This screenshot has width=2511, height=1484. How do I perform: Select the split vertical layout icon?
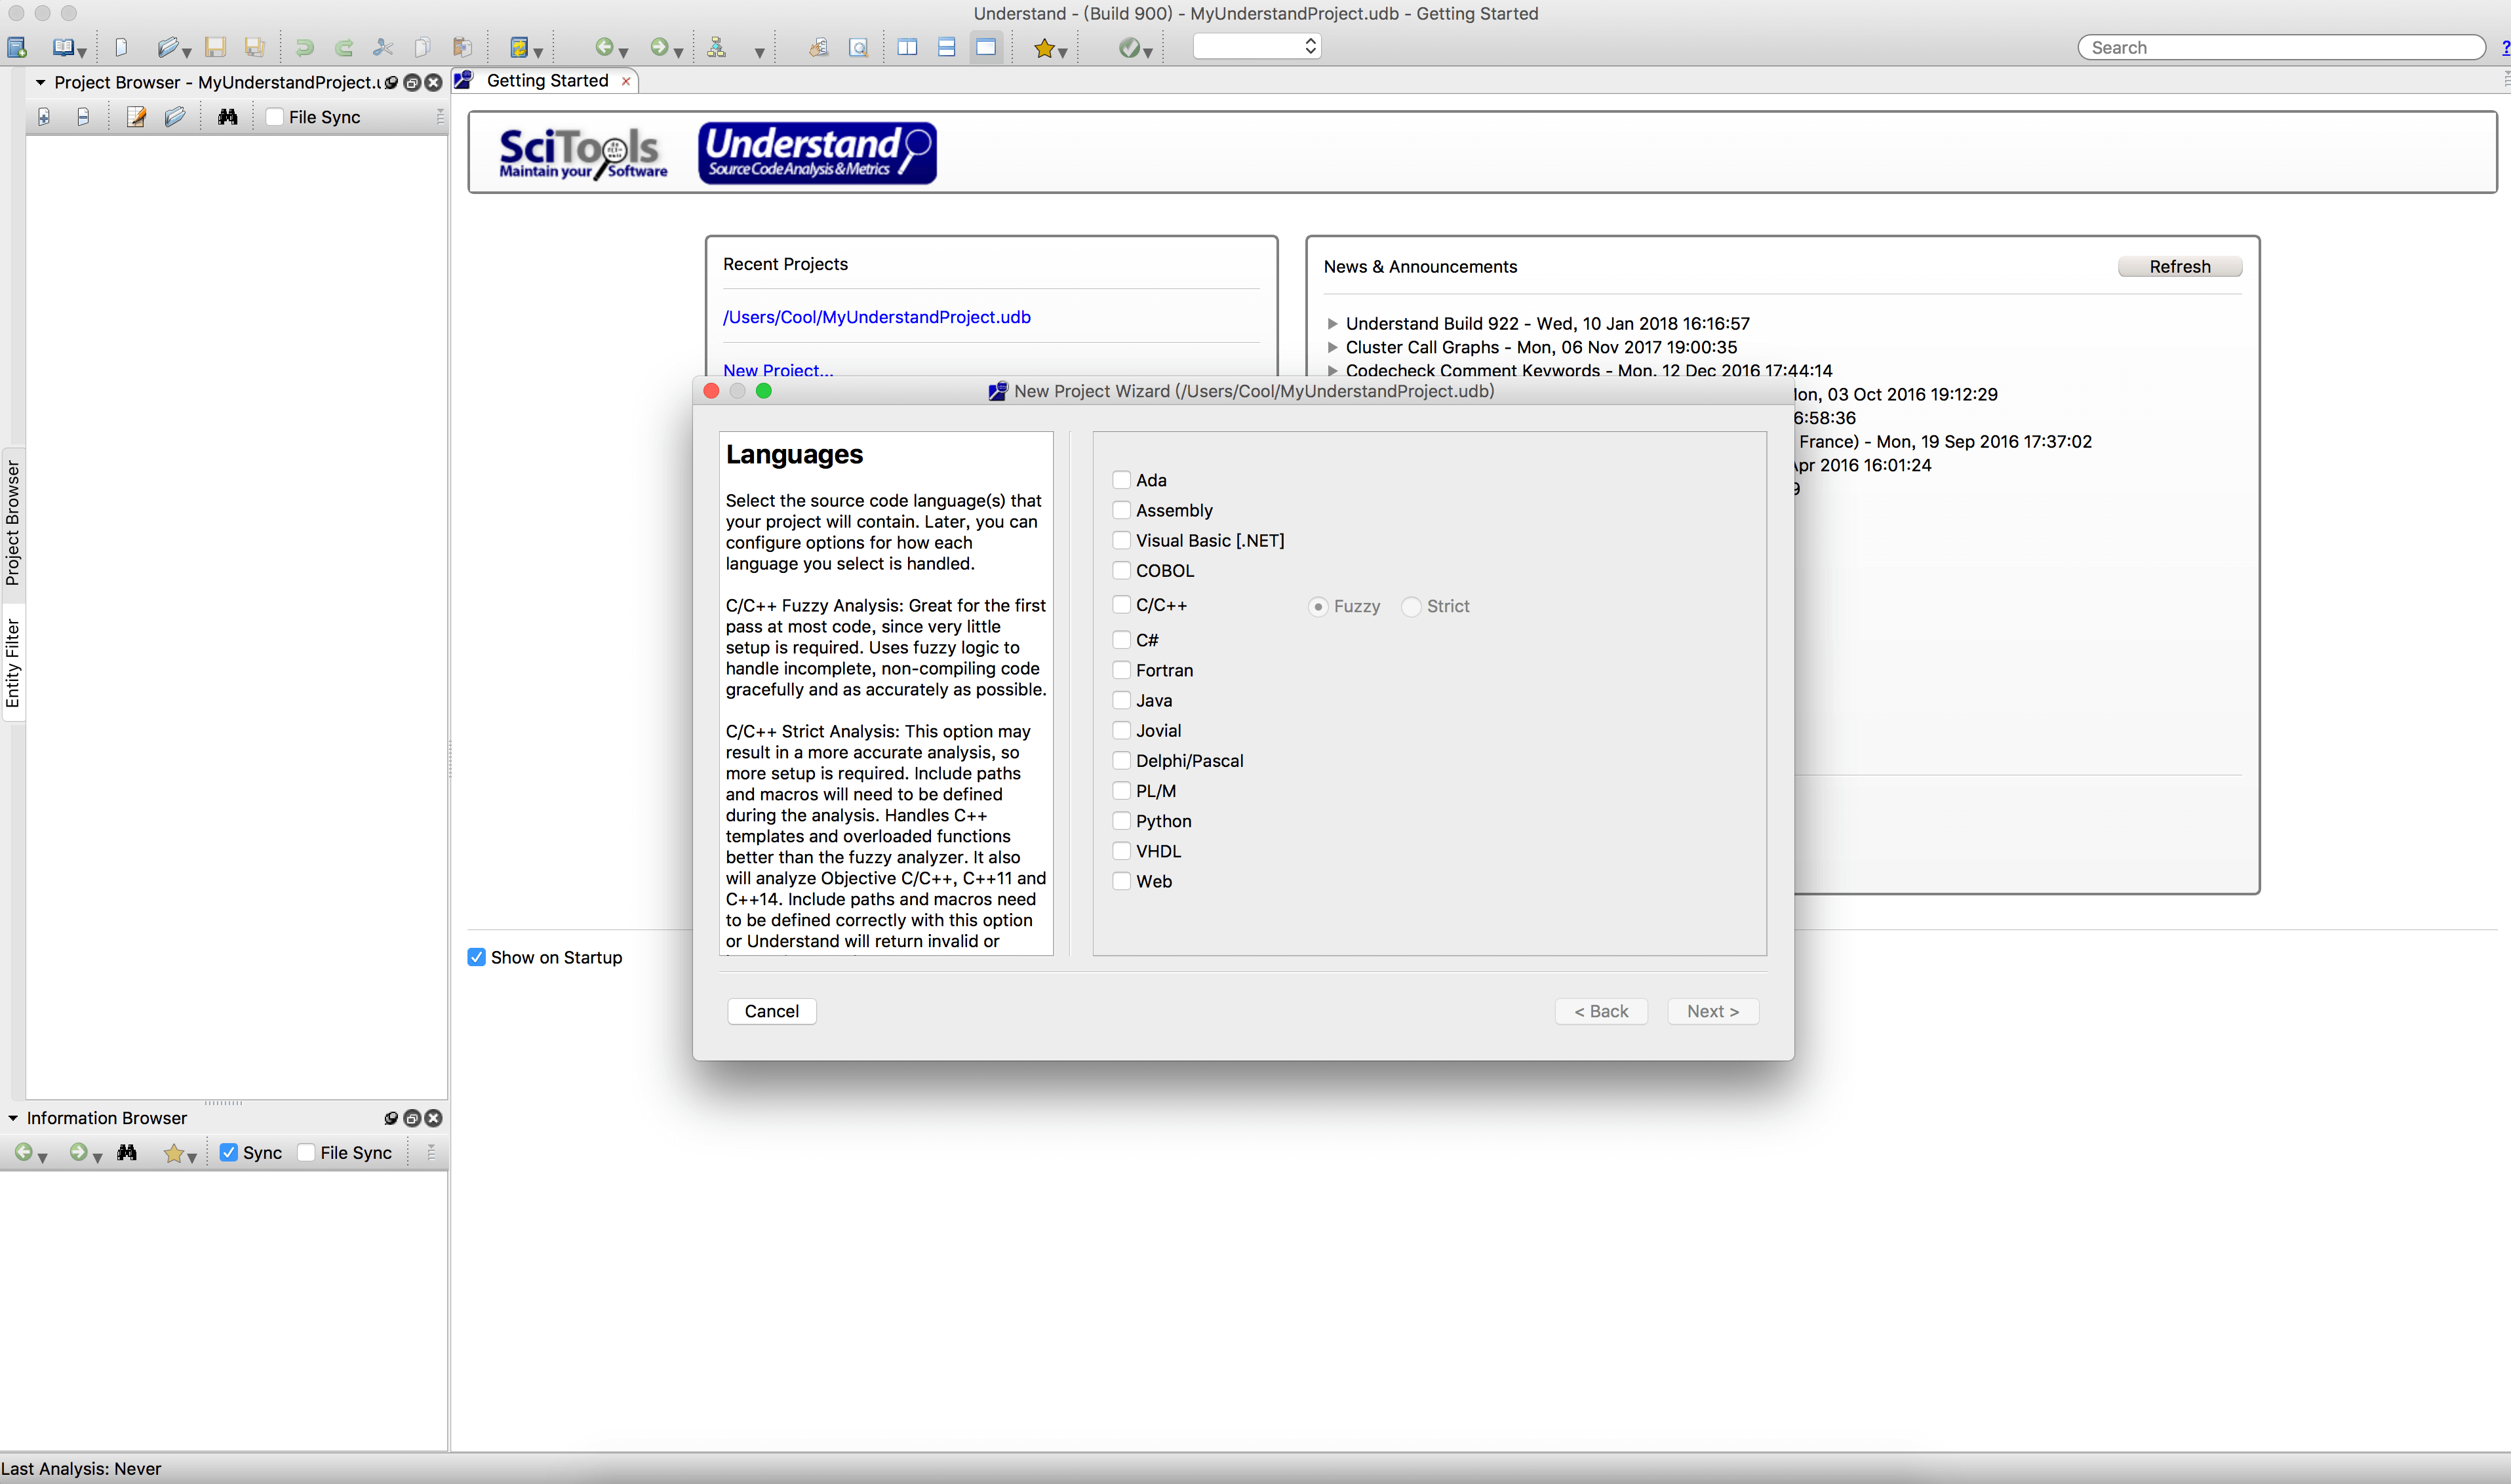click(907, 47)
